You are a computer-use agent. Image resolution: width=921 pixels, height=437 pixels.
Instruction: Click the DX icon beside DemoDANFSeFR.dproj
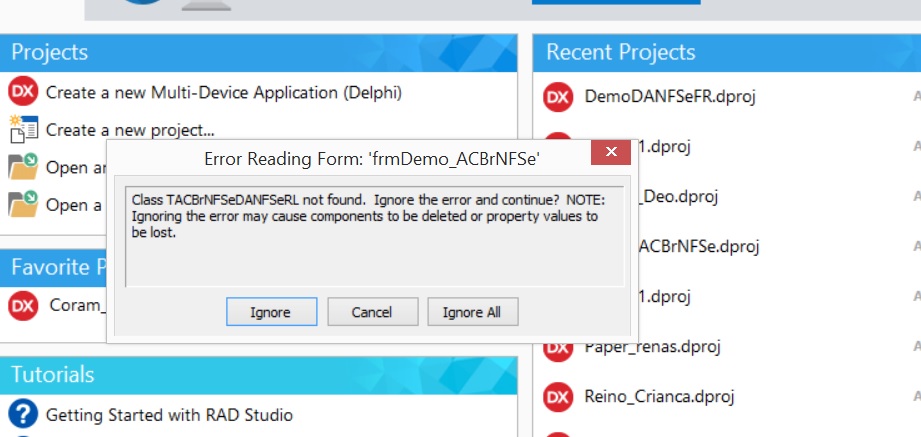pyautogui.click(x=558, y=97)
